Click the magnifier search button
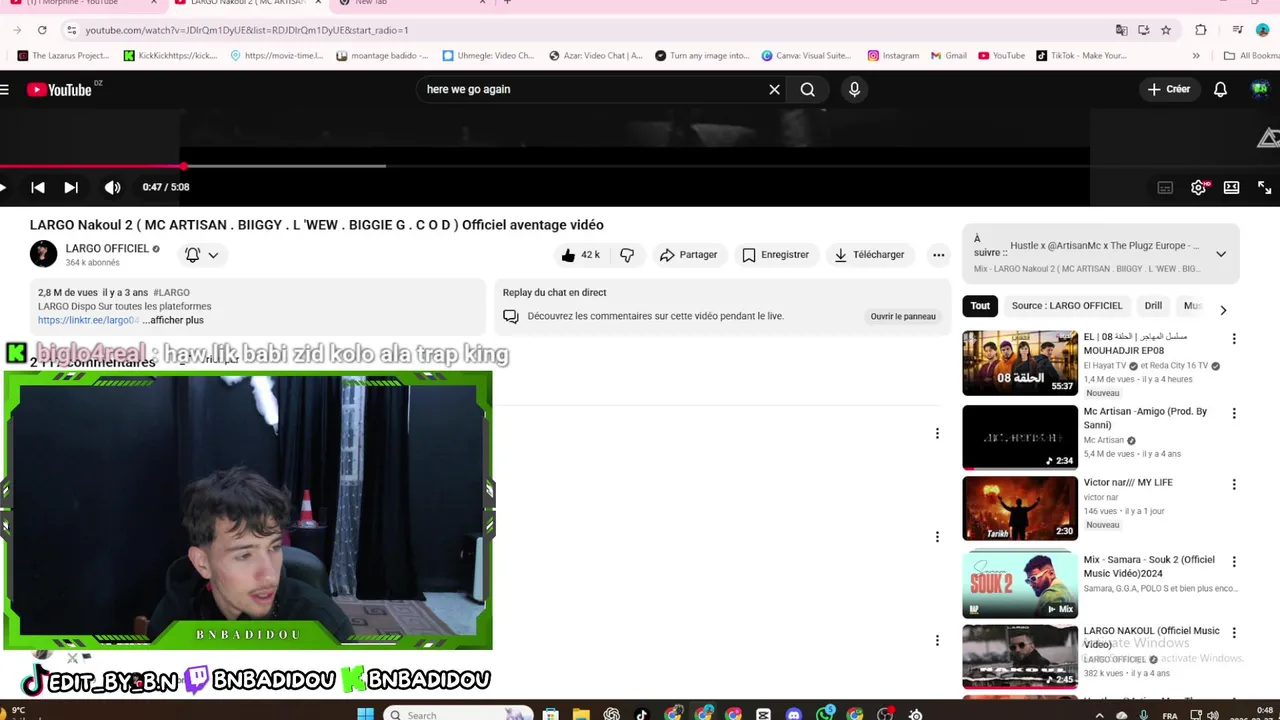This screenshot has height=720, width=1280. coord(807,90)
